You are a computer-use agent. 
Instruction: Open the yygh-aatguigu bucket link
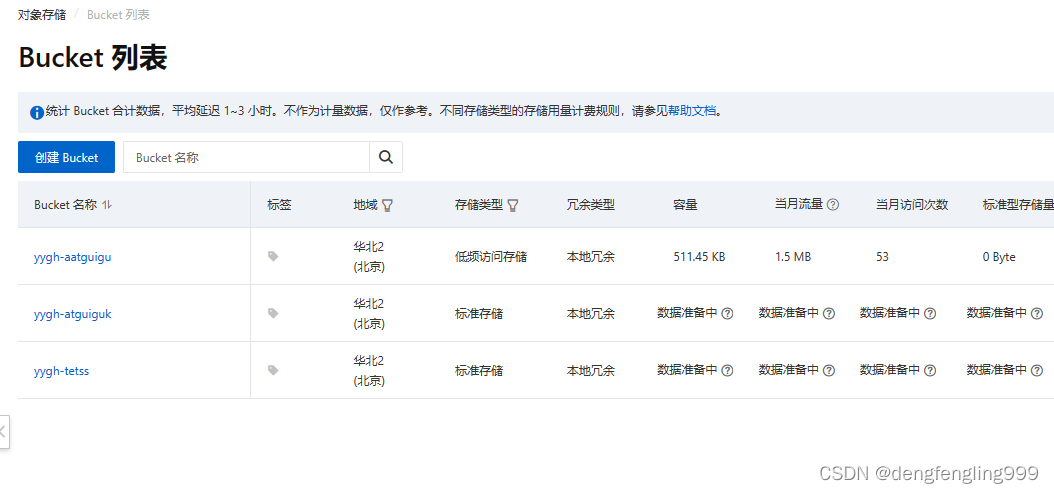click(73, 256)
